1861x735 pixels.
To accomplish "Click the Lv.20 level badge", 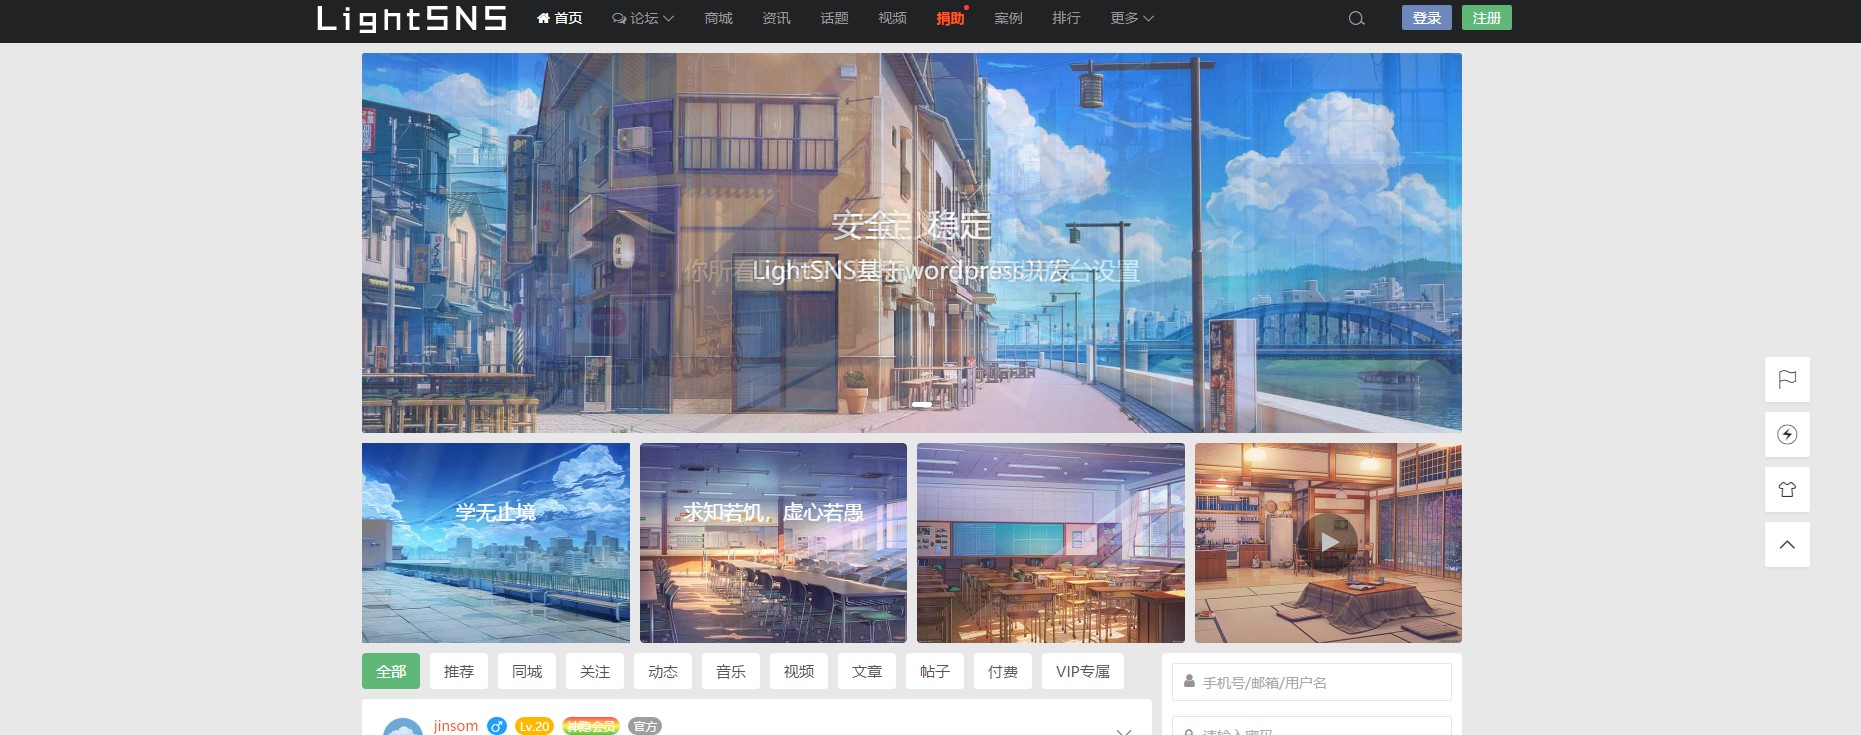I will [534, 726].
